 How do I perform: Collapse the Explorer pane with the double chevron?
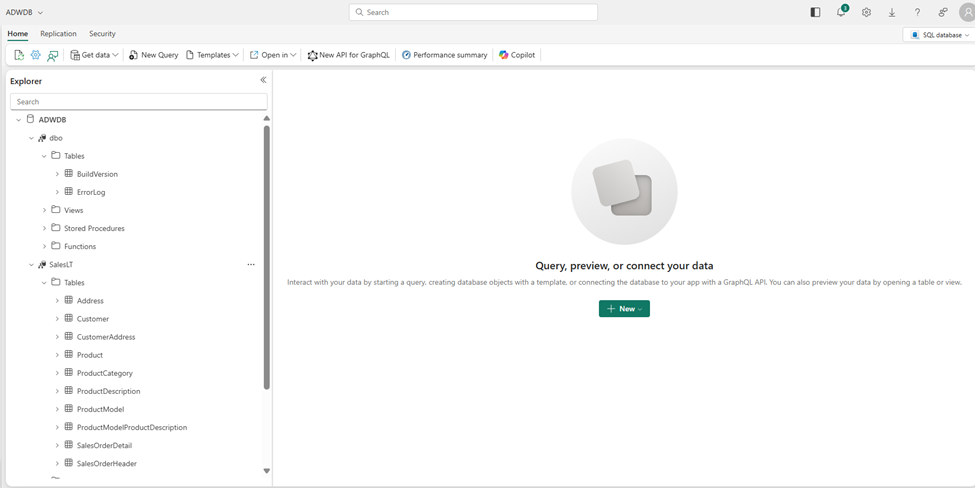point(263,80)
